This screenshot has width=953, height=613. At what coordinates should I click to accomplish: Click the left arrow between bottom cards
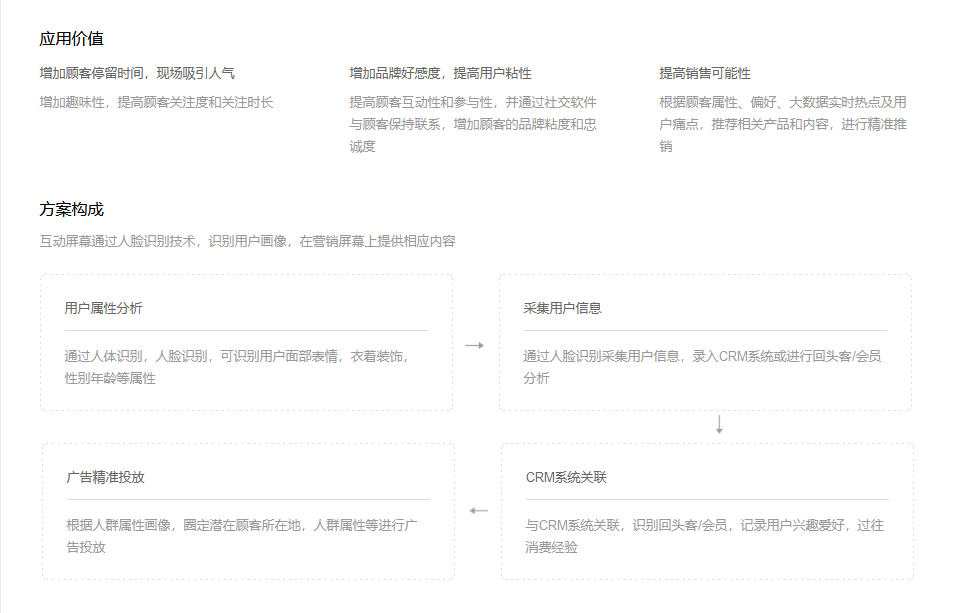pos(479,511)
